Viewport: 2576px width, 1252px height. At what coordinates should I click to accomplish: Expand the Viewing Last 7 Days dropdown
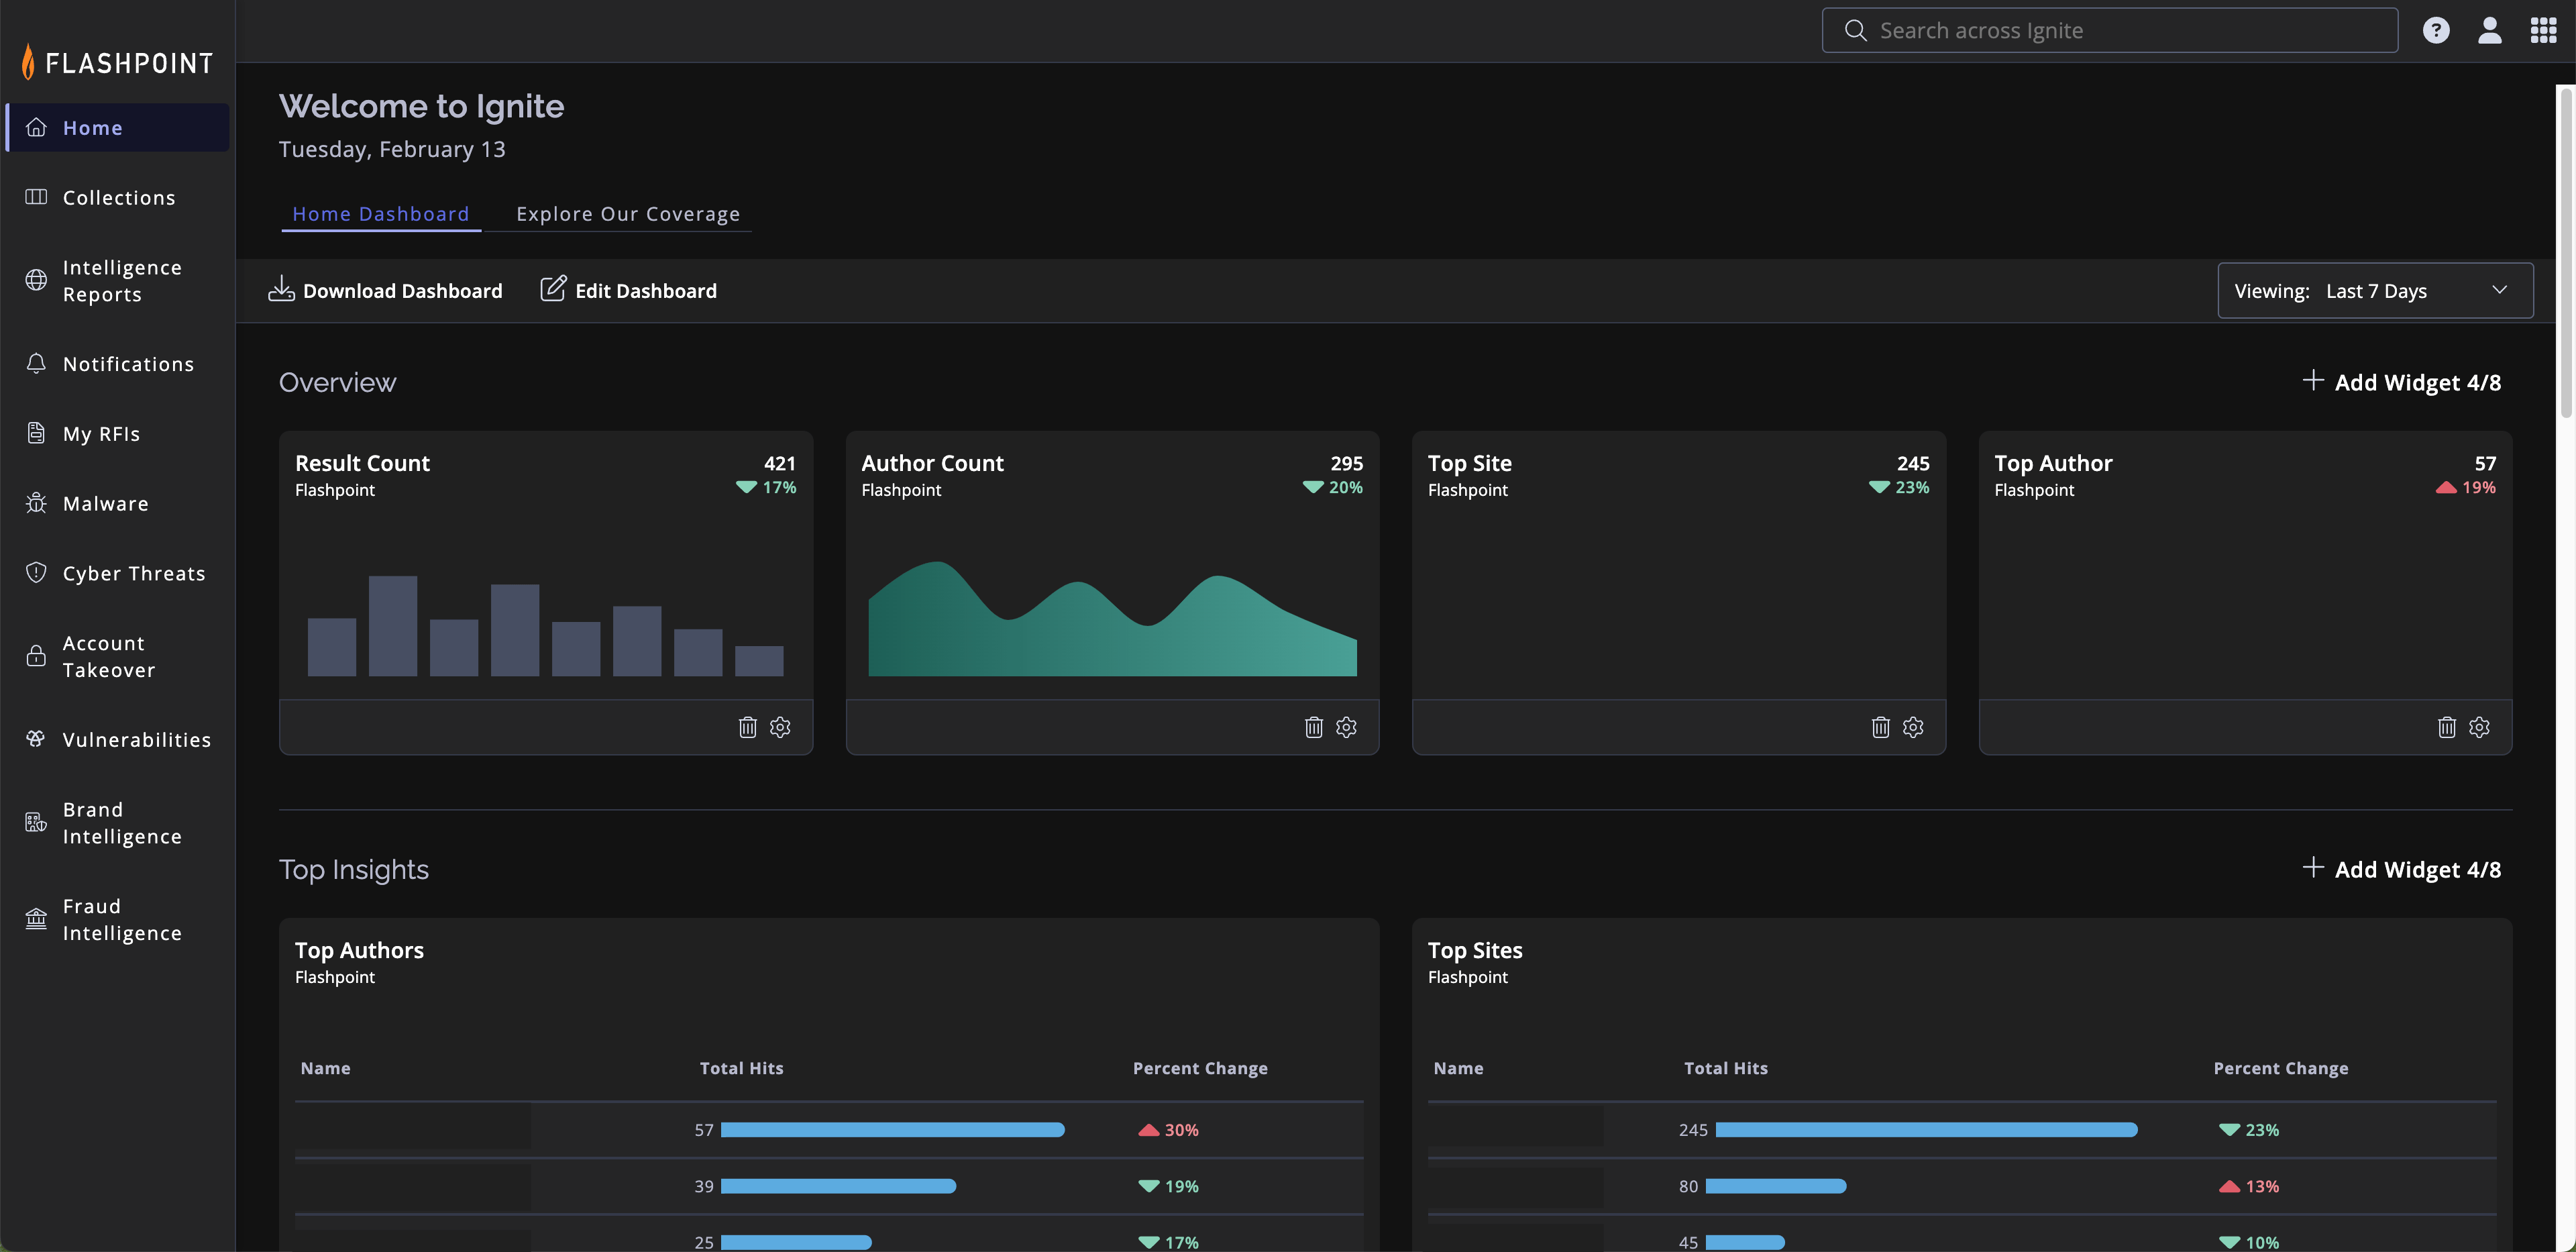pyautogui.click(x=2375, y=291)
